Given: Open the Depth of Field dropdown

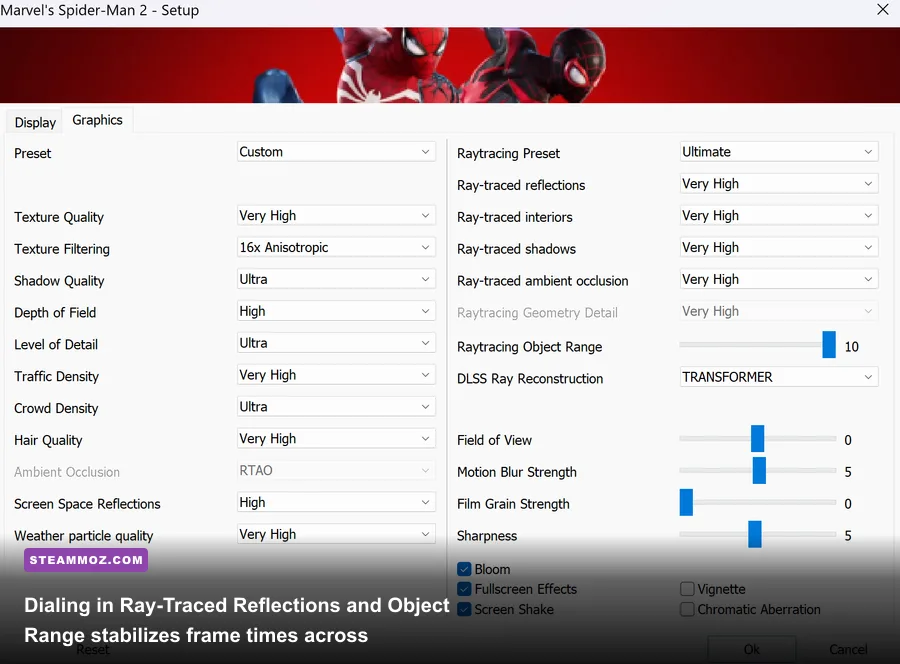Looking at the screenshot, I should [x=336, y=311].
